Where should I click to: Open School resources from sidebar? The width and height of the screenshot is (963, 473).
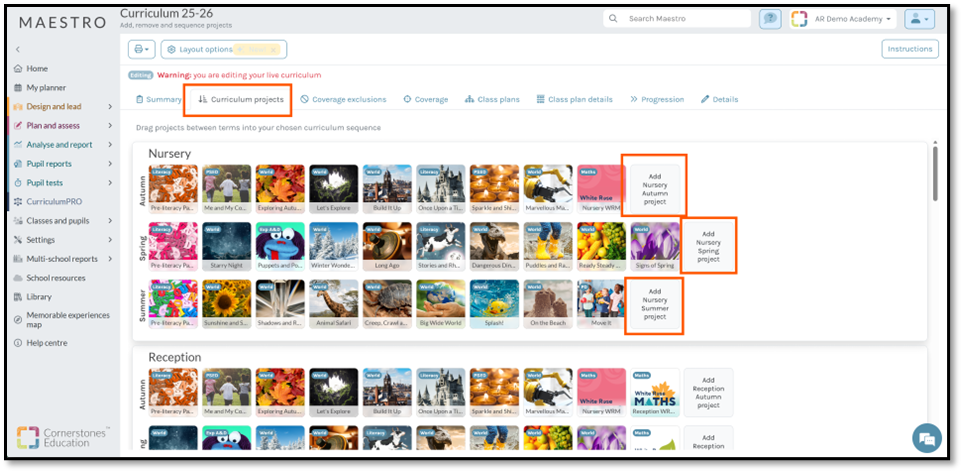(x=55, y=277)
